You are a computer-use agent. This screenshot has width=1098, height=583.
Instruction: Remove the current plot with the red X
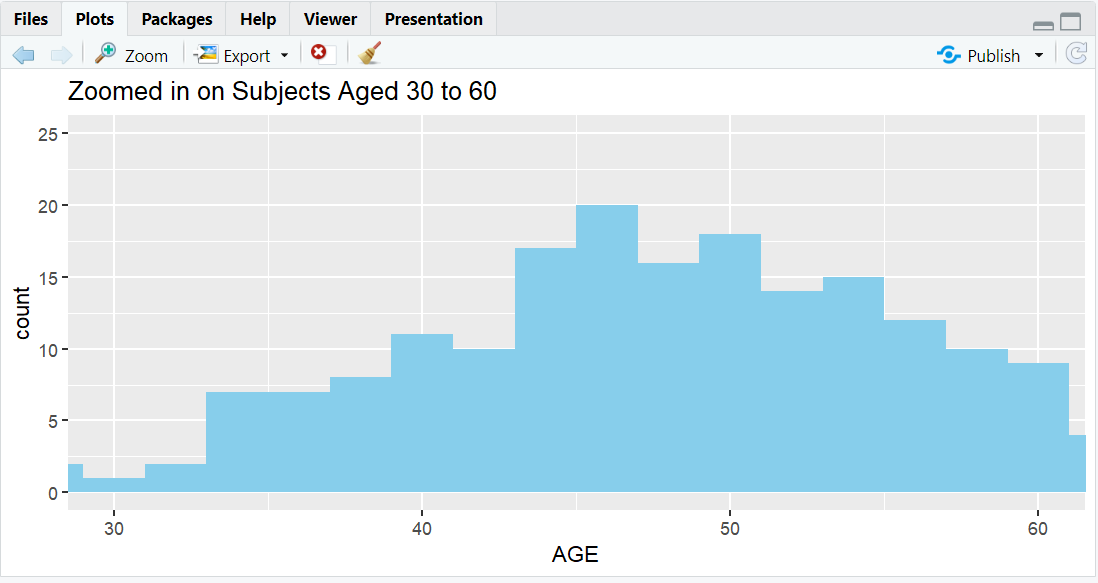coord(320,55)
